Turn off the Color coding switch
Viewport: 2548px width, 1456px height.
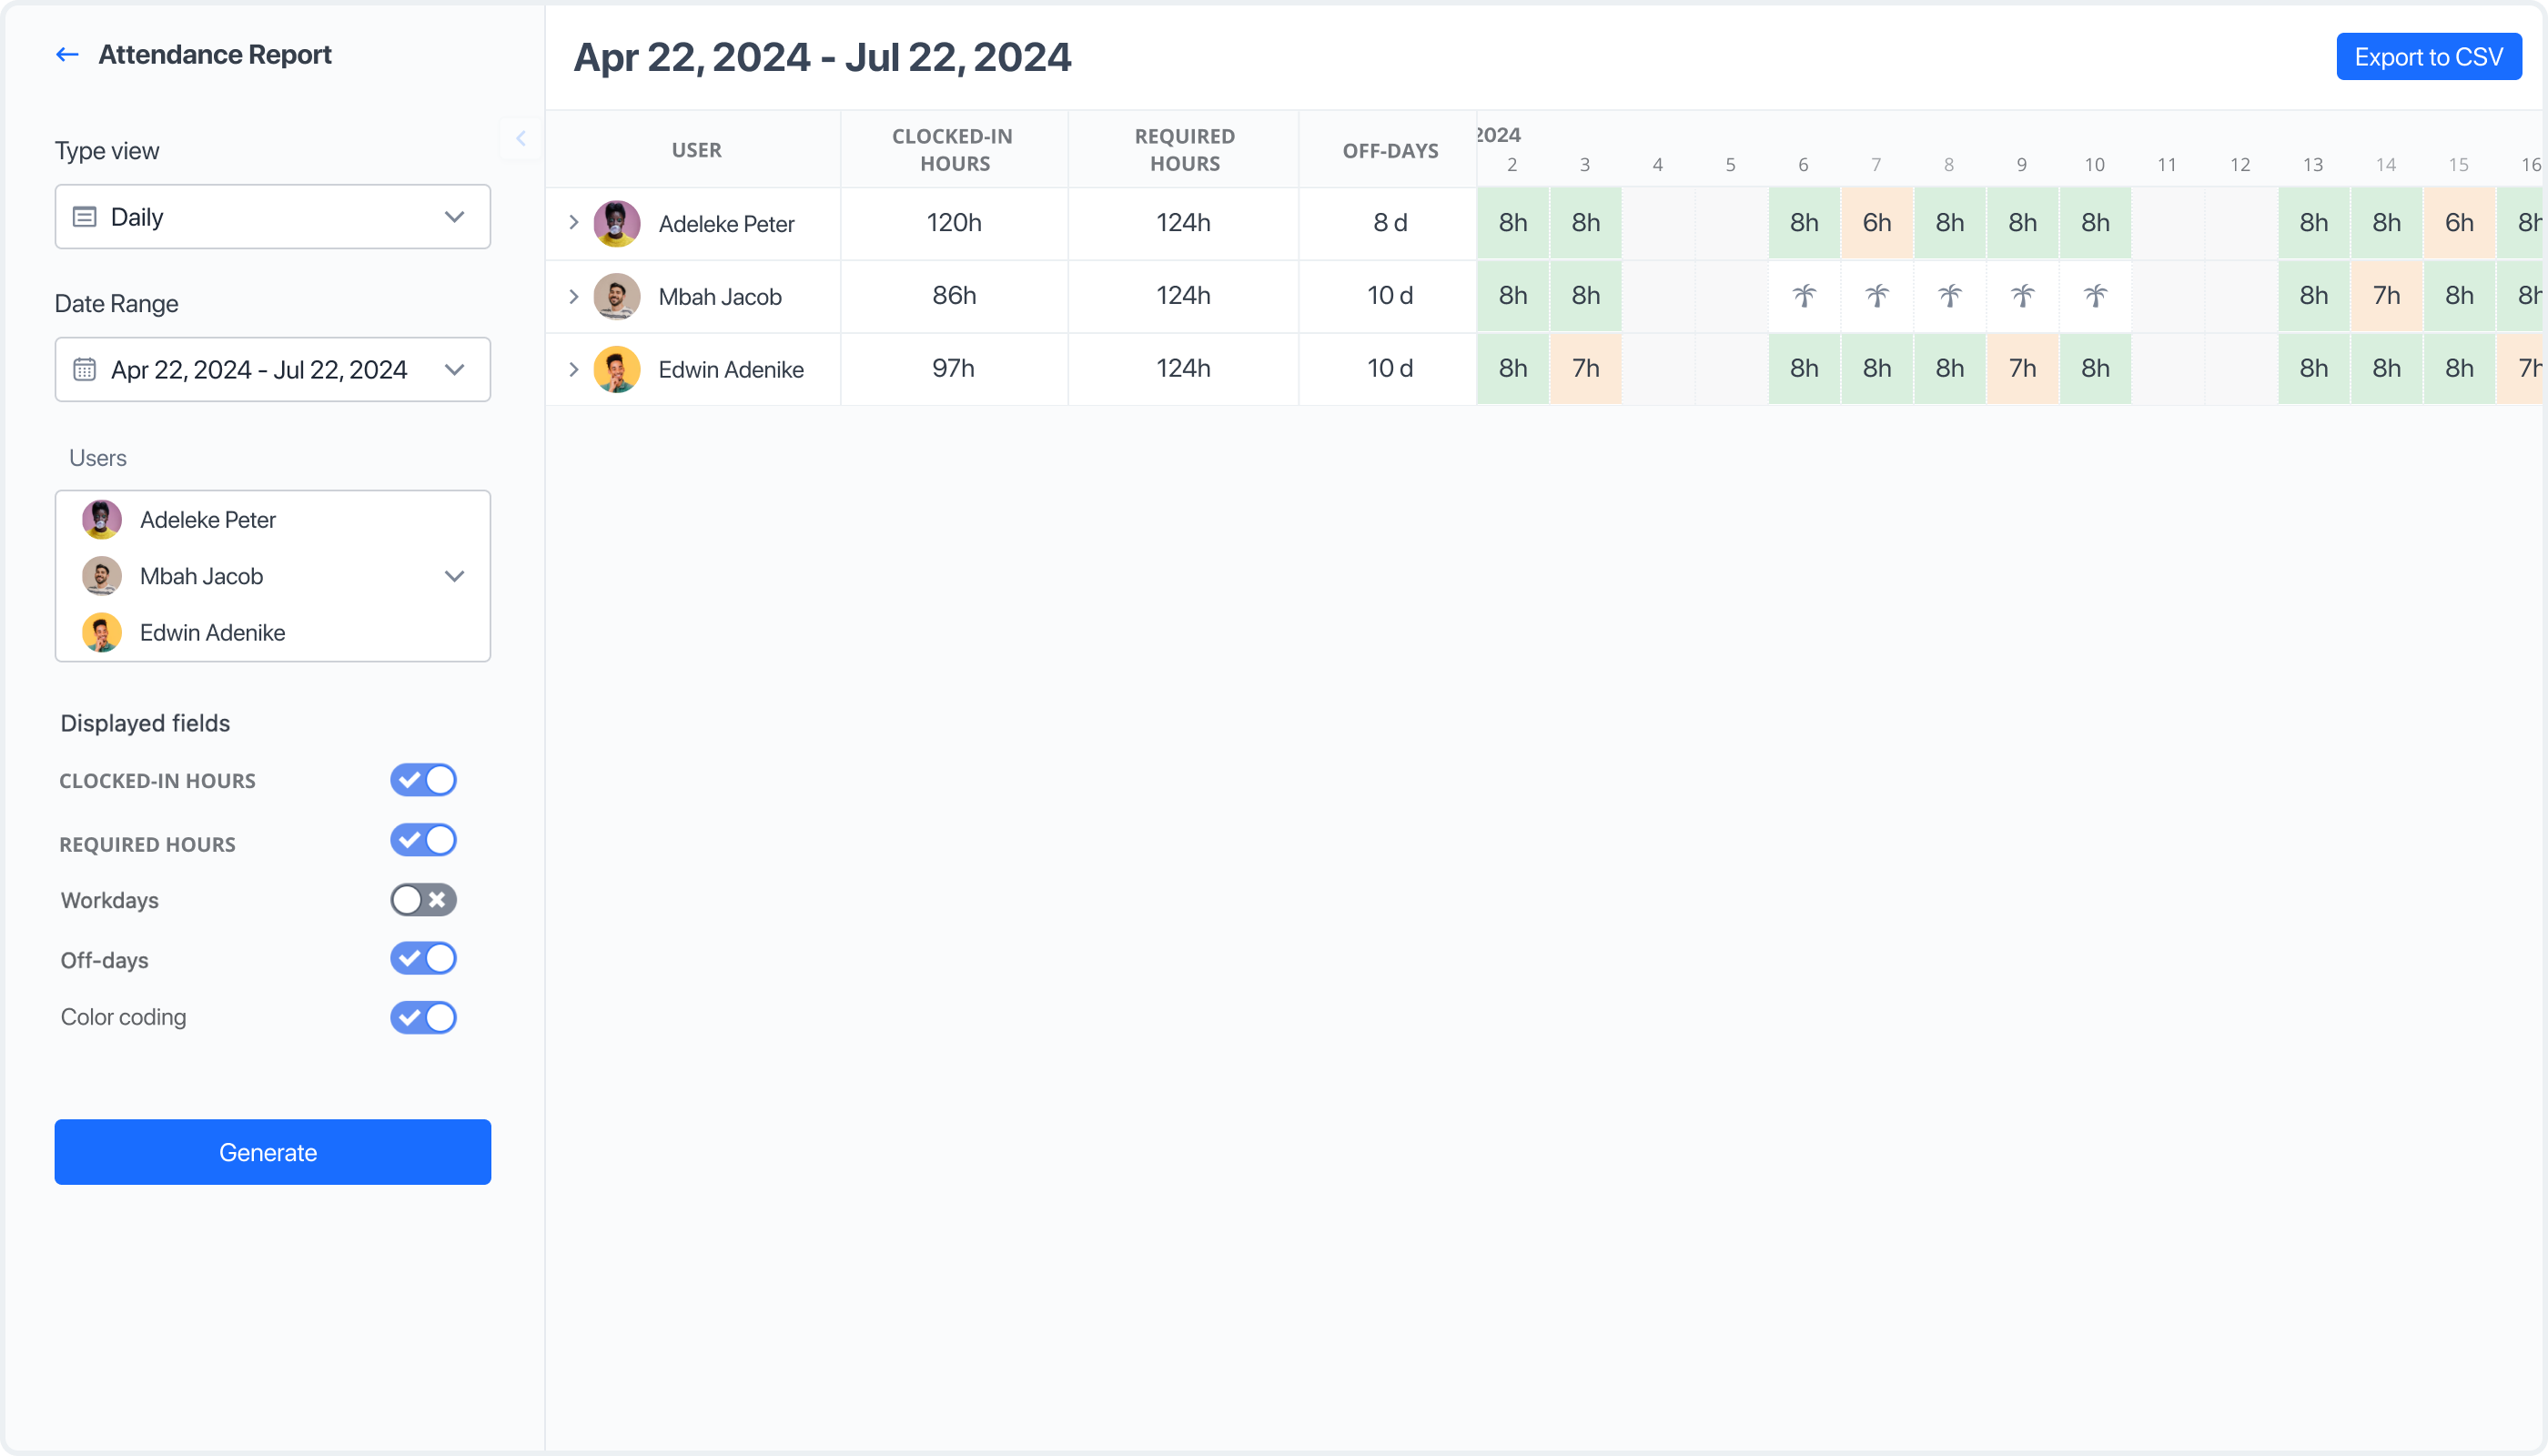[x=423, y=1017]
